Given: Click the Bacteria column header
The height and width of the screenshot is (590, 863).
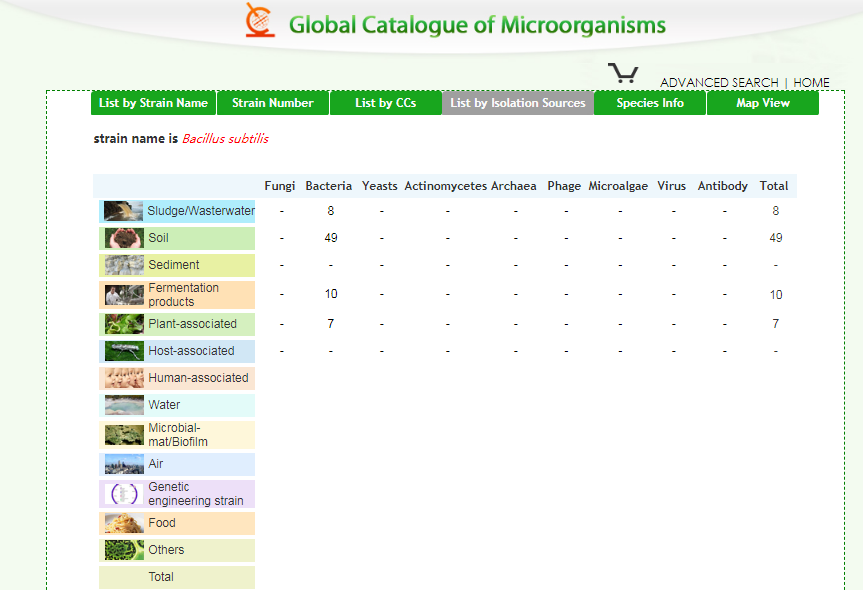Looking at the screenshot, I should point(329,186).
